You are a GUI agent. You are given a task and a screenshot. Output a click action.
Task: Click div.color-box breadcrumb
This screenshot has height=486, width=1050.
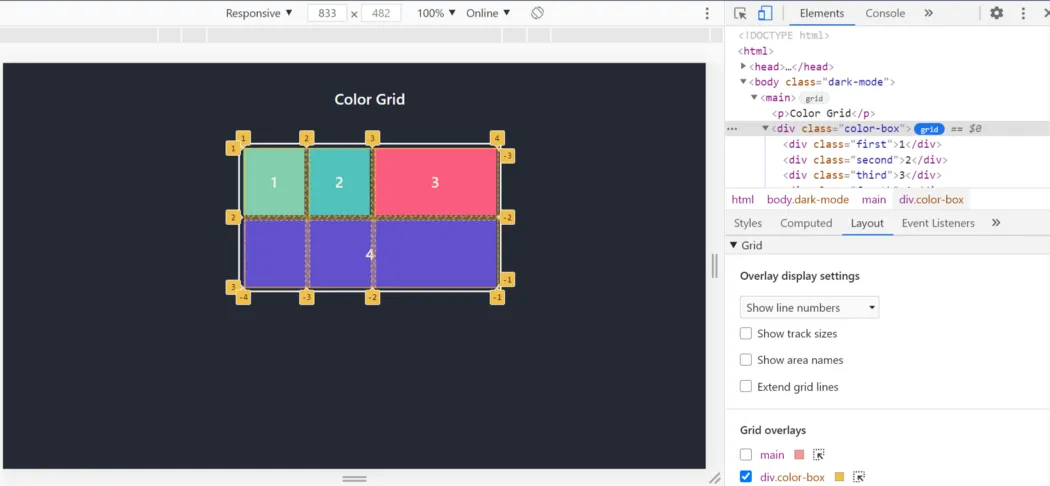[931, 199]
